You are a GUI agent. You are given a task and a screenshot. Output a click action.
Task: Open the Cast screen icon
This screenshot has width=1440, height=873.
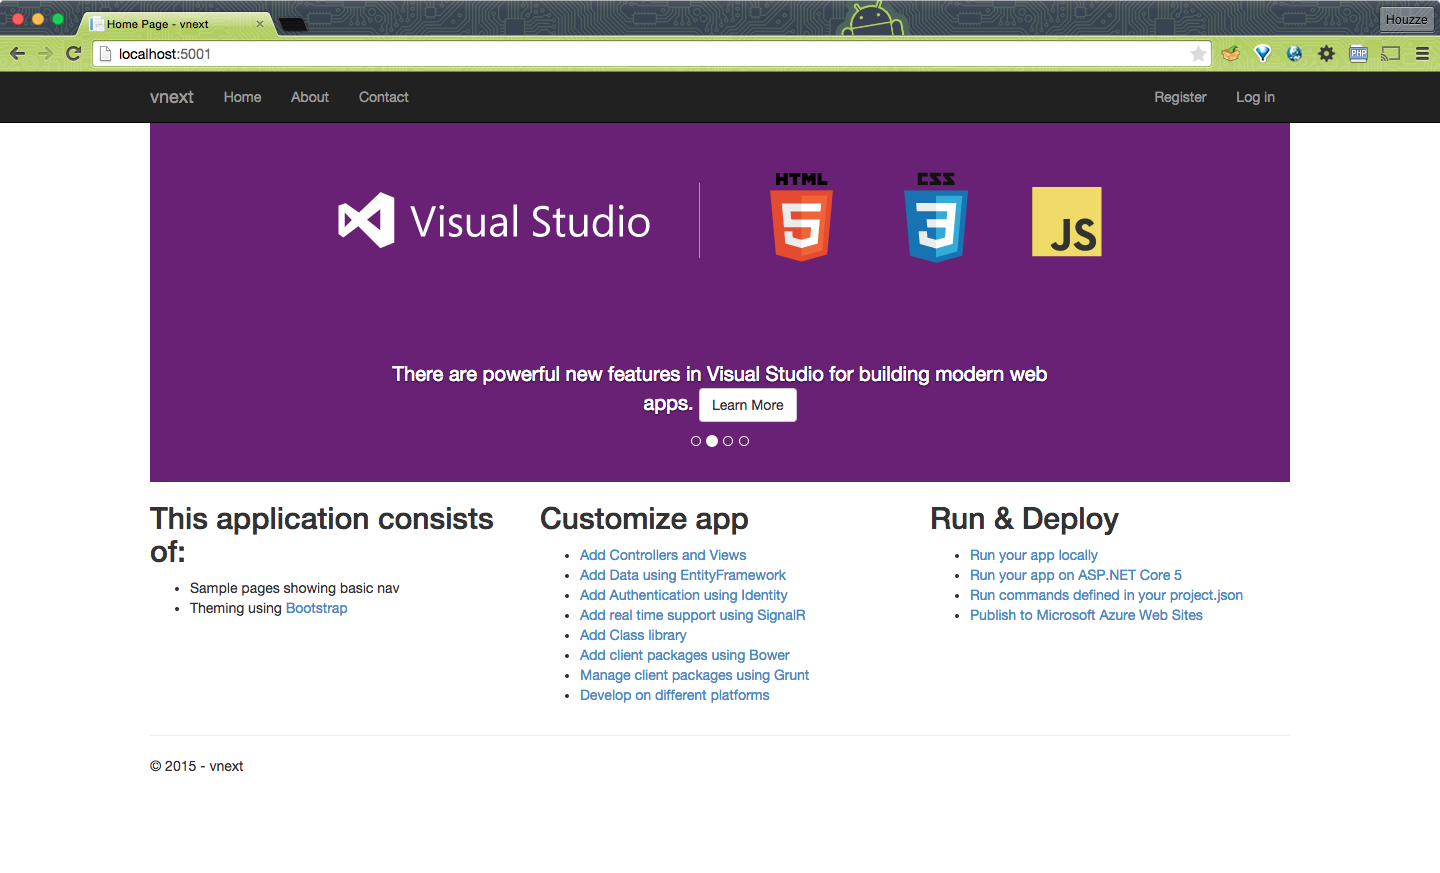(x=1390, y=54)
